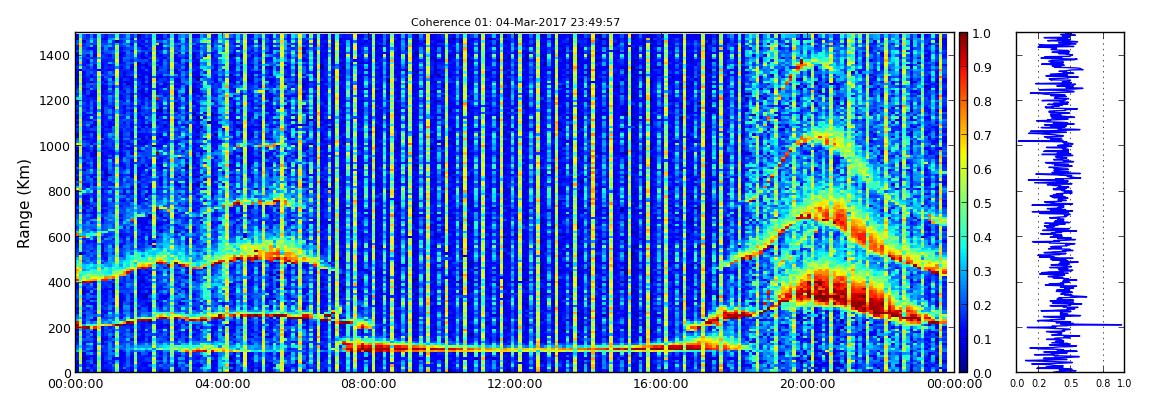1150x407 pixels.
Task: Click the 1200 tick on the range axis
Action: pos(54,100)
